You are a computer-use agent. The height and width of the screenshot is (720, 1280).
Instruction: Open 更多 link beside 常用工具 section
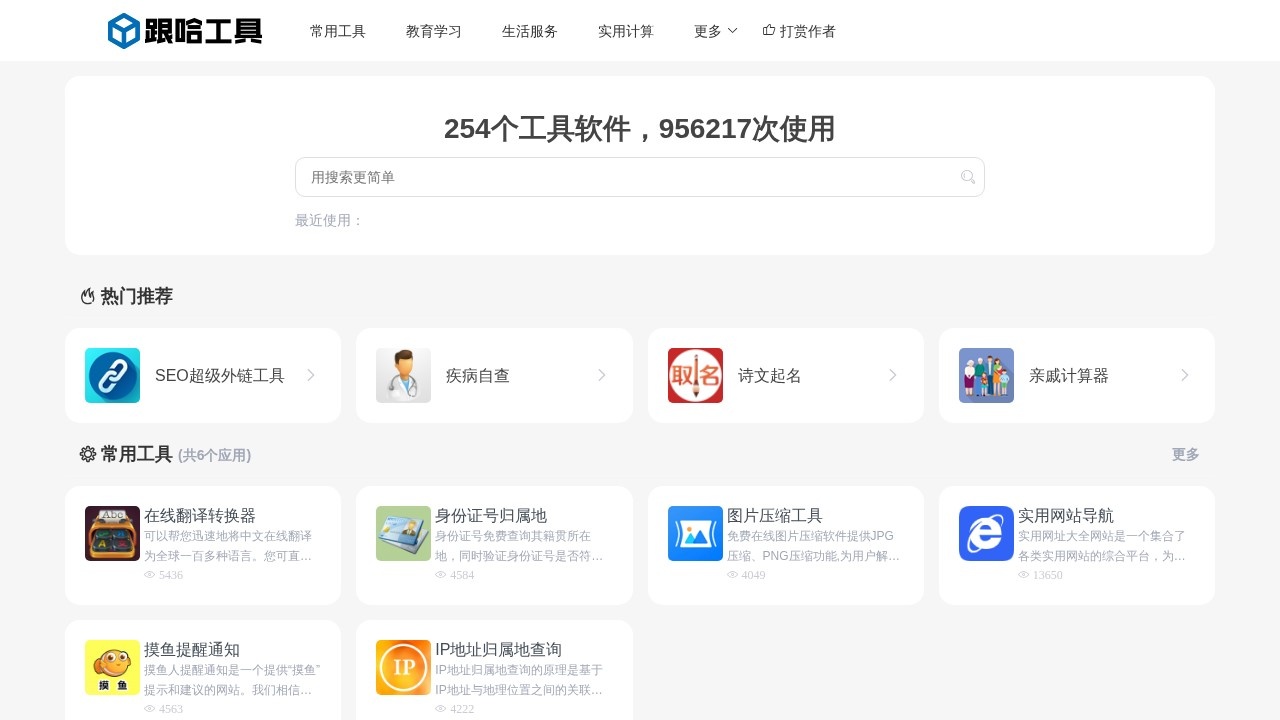(x=1185, y=454)
